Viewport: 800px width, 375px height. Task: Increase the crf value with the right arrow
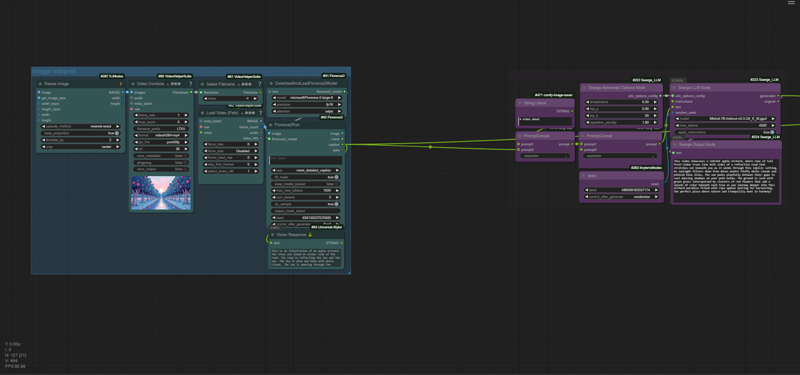click(x=187, y=148)
